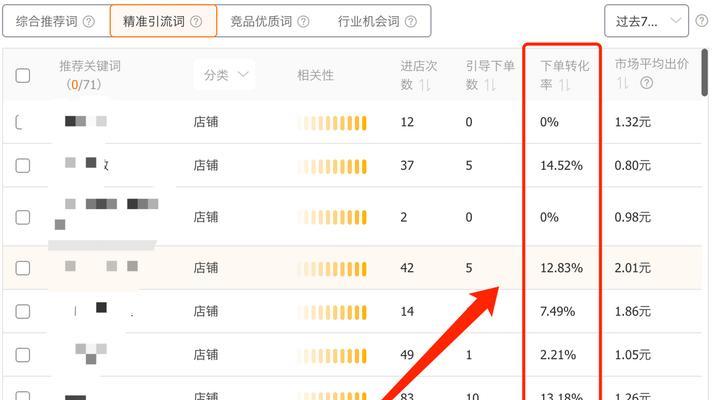Click visit count 37 cell
This screenshot has width=715, height=400.
(x=407, y=166)
